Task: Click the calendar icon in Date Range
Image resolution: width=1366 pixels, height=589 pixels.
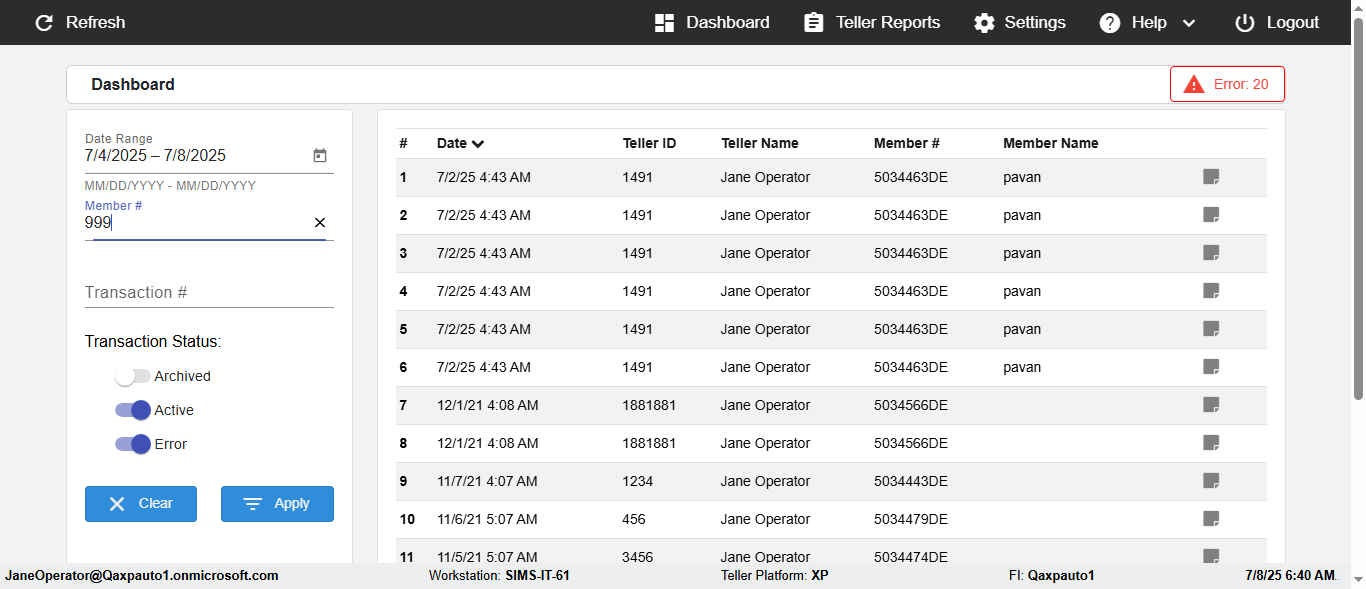Action: 320,156
